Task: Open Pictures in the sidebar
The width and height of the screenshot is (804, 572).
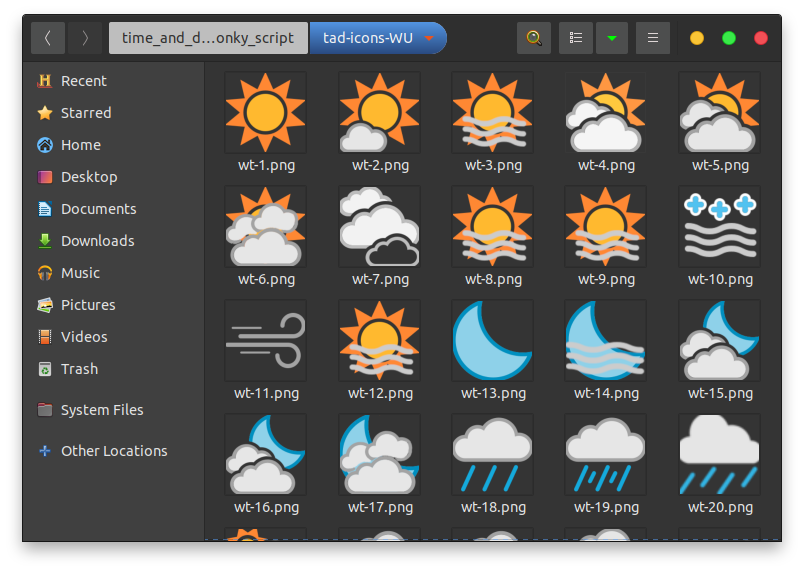Action: pyautogui.click(x=113, y=305)
